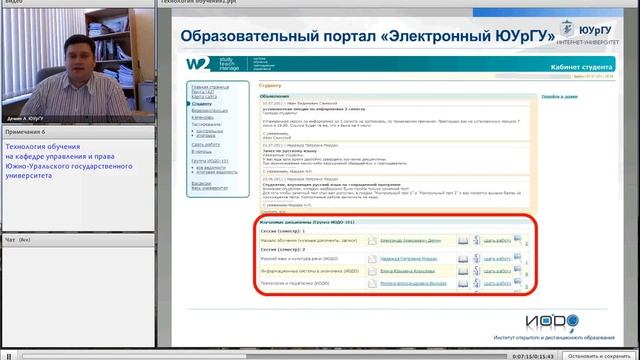The width and height of the screenshot is (640, 360).
Task: Click tasks icon in Психология и педагогика row
Action: 476,282
